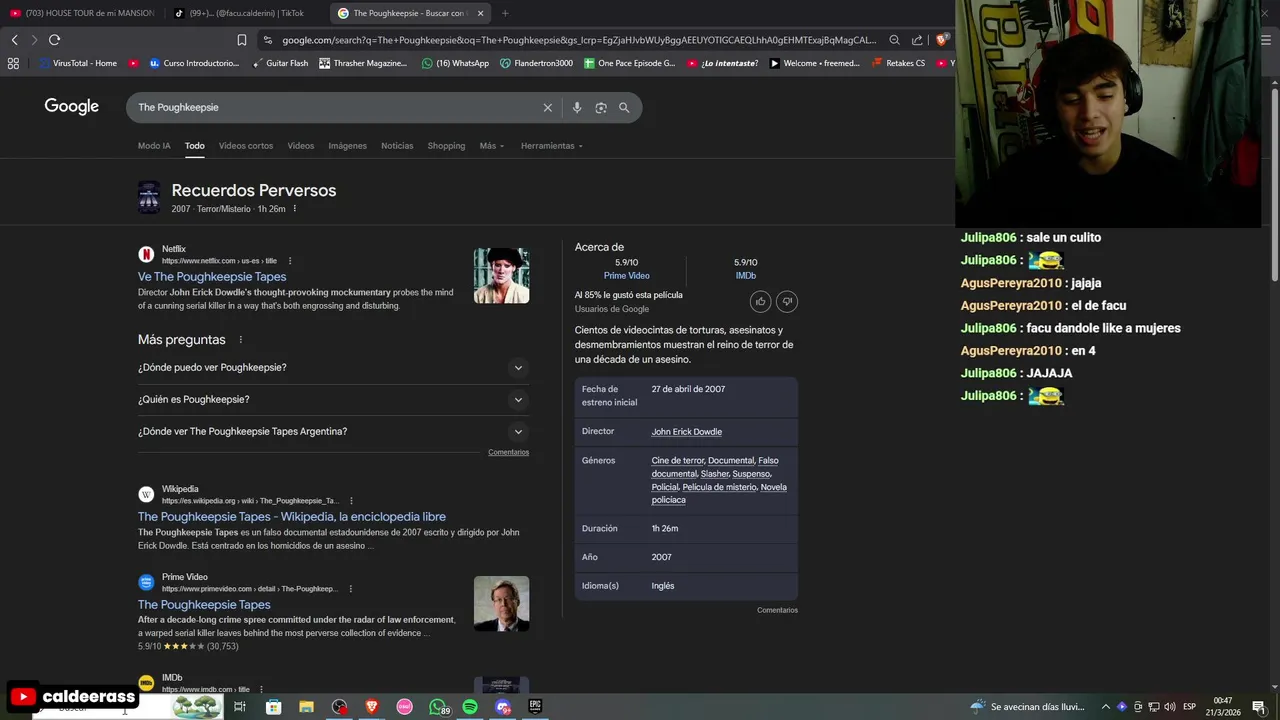Image resolution: width=1280 pixels, height=720 pixels.
Task: Start voice search with the microphone icon
Action: (577, 108)
